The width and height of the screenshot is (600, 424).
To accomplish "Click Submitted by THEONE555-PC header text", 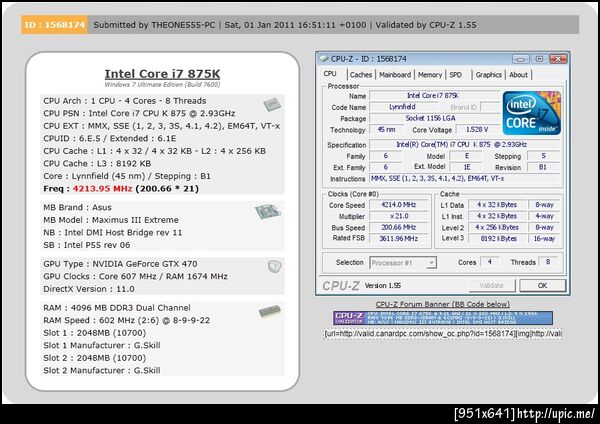I will pyautogui.click(x=154, y=25).
